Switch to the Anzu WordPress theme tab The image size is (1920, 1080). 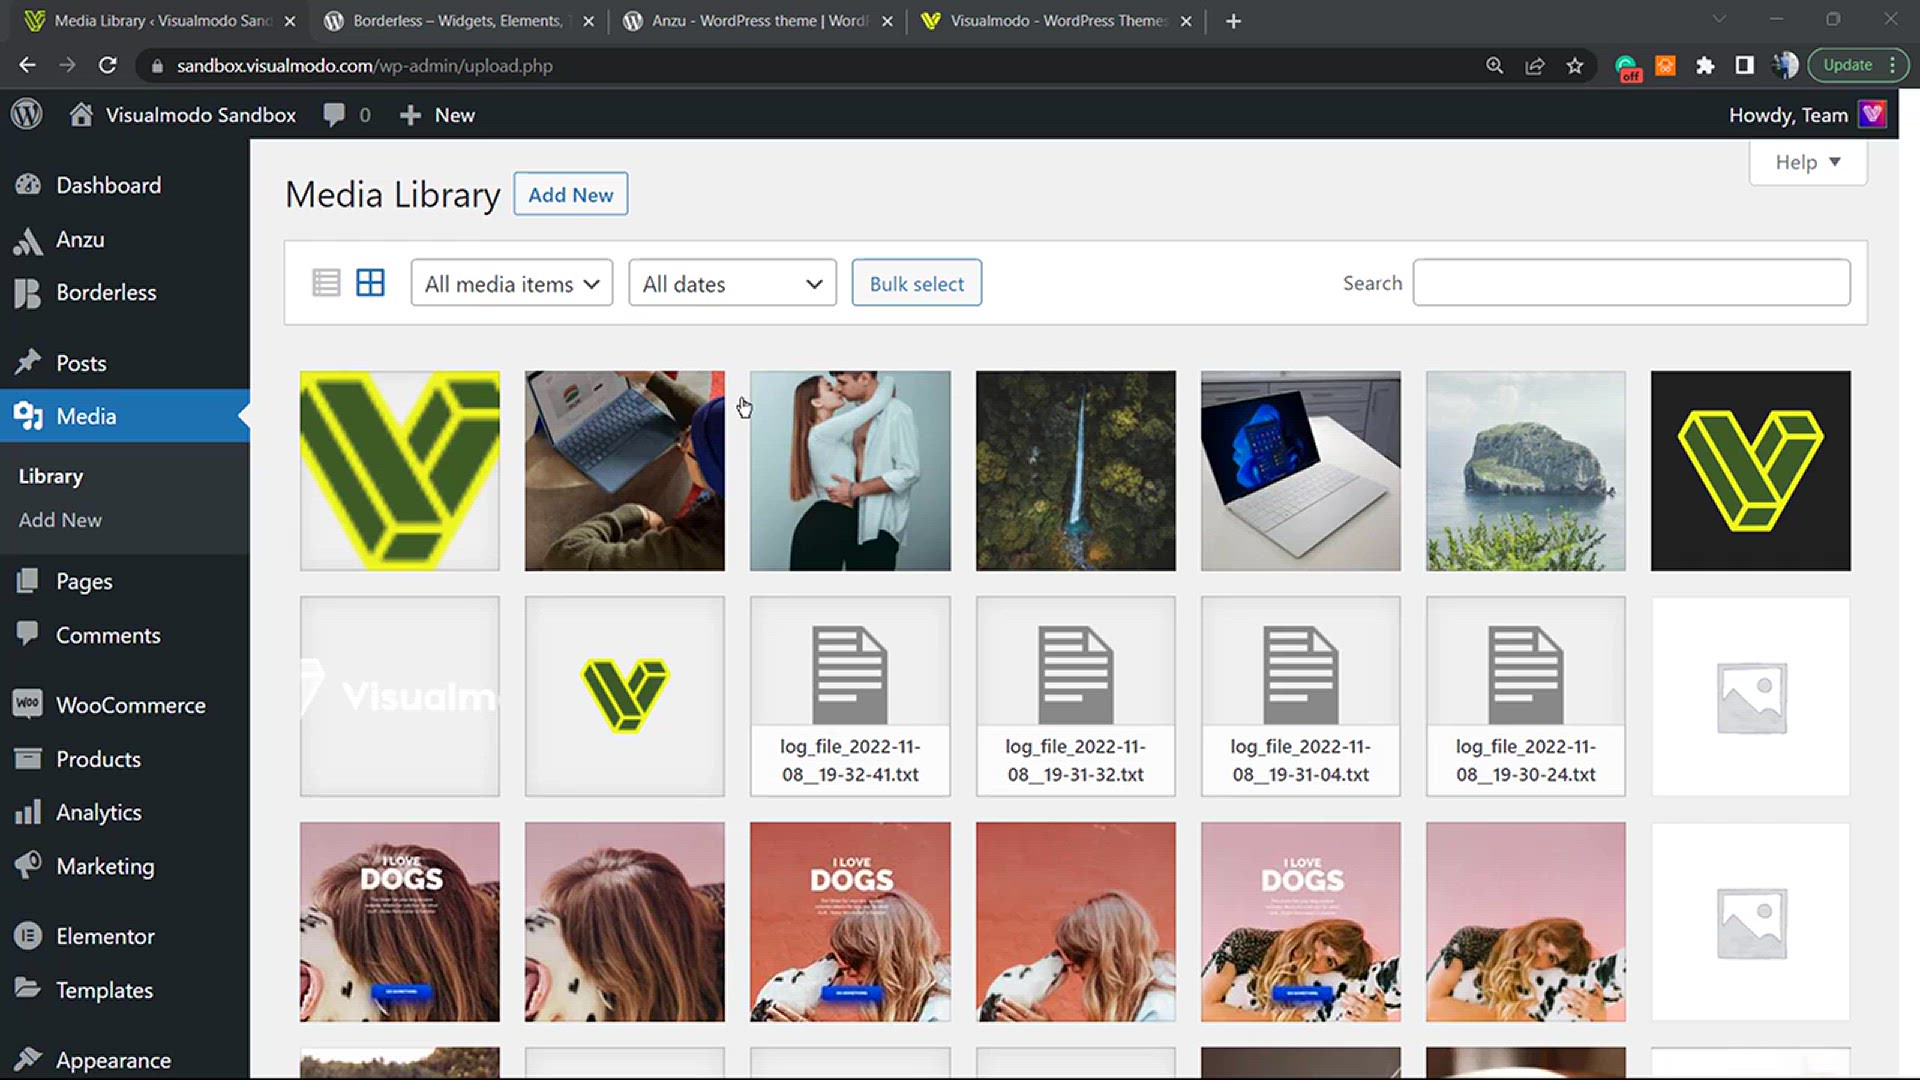(757, 21)
